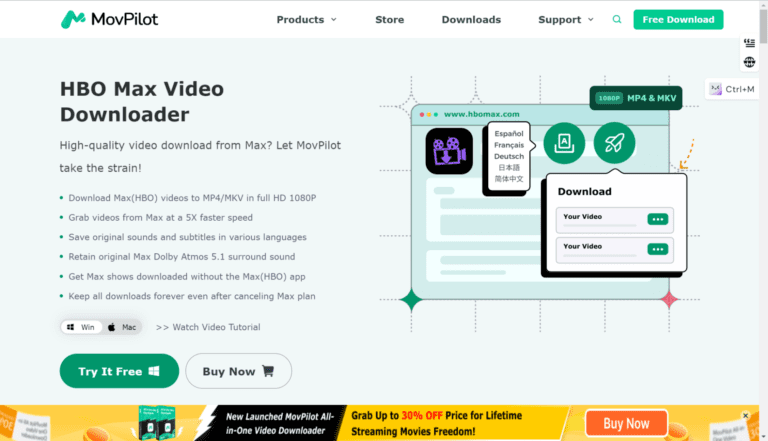Click the 1080P MP4 & MKV badge

coord(636,98)
